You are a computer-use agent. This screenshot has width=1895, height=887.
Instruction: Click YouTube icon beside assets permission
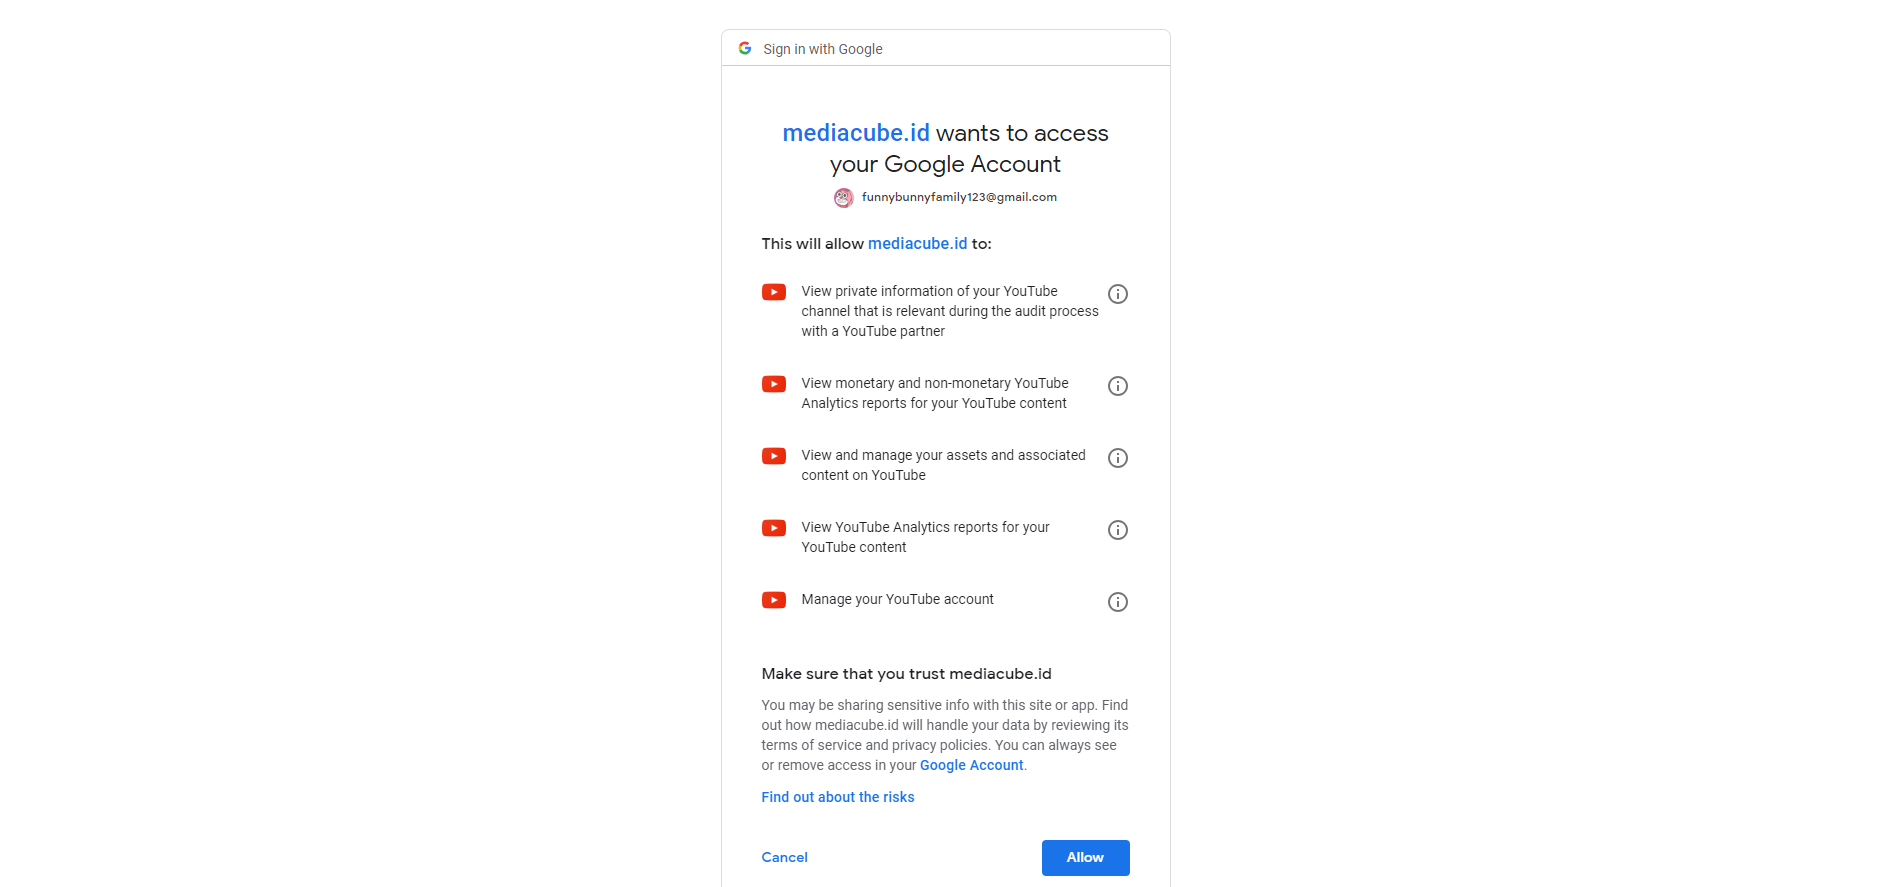tap(774, 456)
